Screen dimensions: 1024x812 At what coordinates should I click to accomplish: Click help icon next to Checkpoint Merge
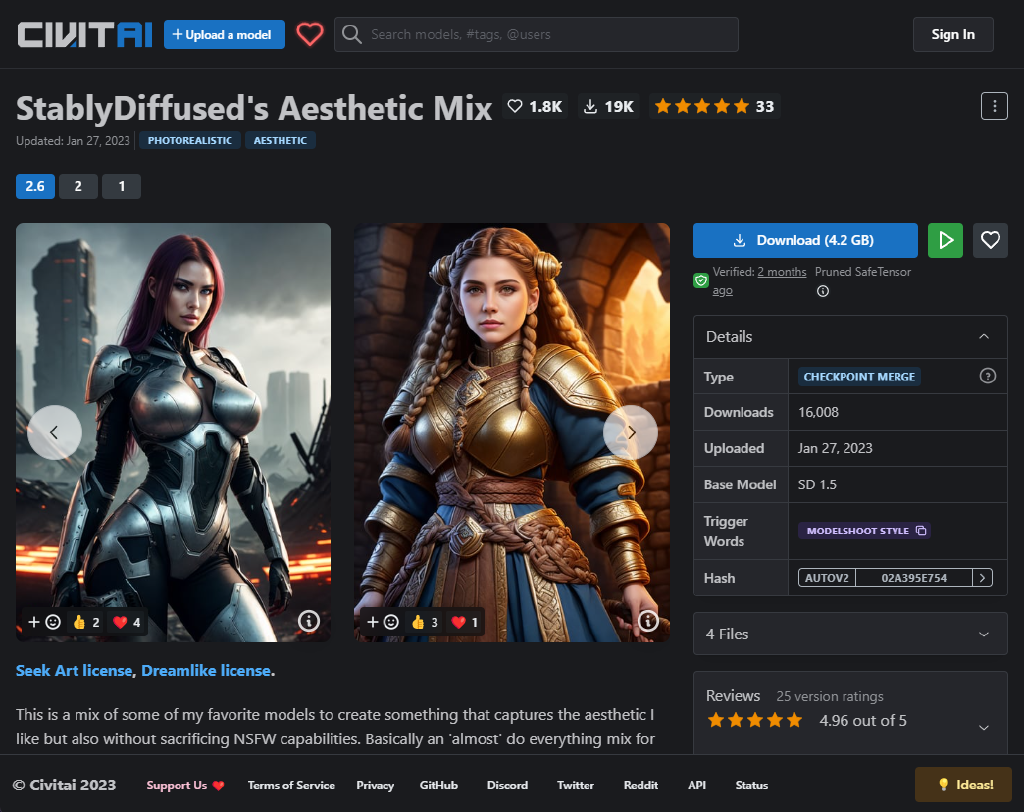click(x=988, y=376)
